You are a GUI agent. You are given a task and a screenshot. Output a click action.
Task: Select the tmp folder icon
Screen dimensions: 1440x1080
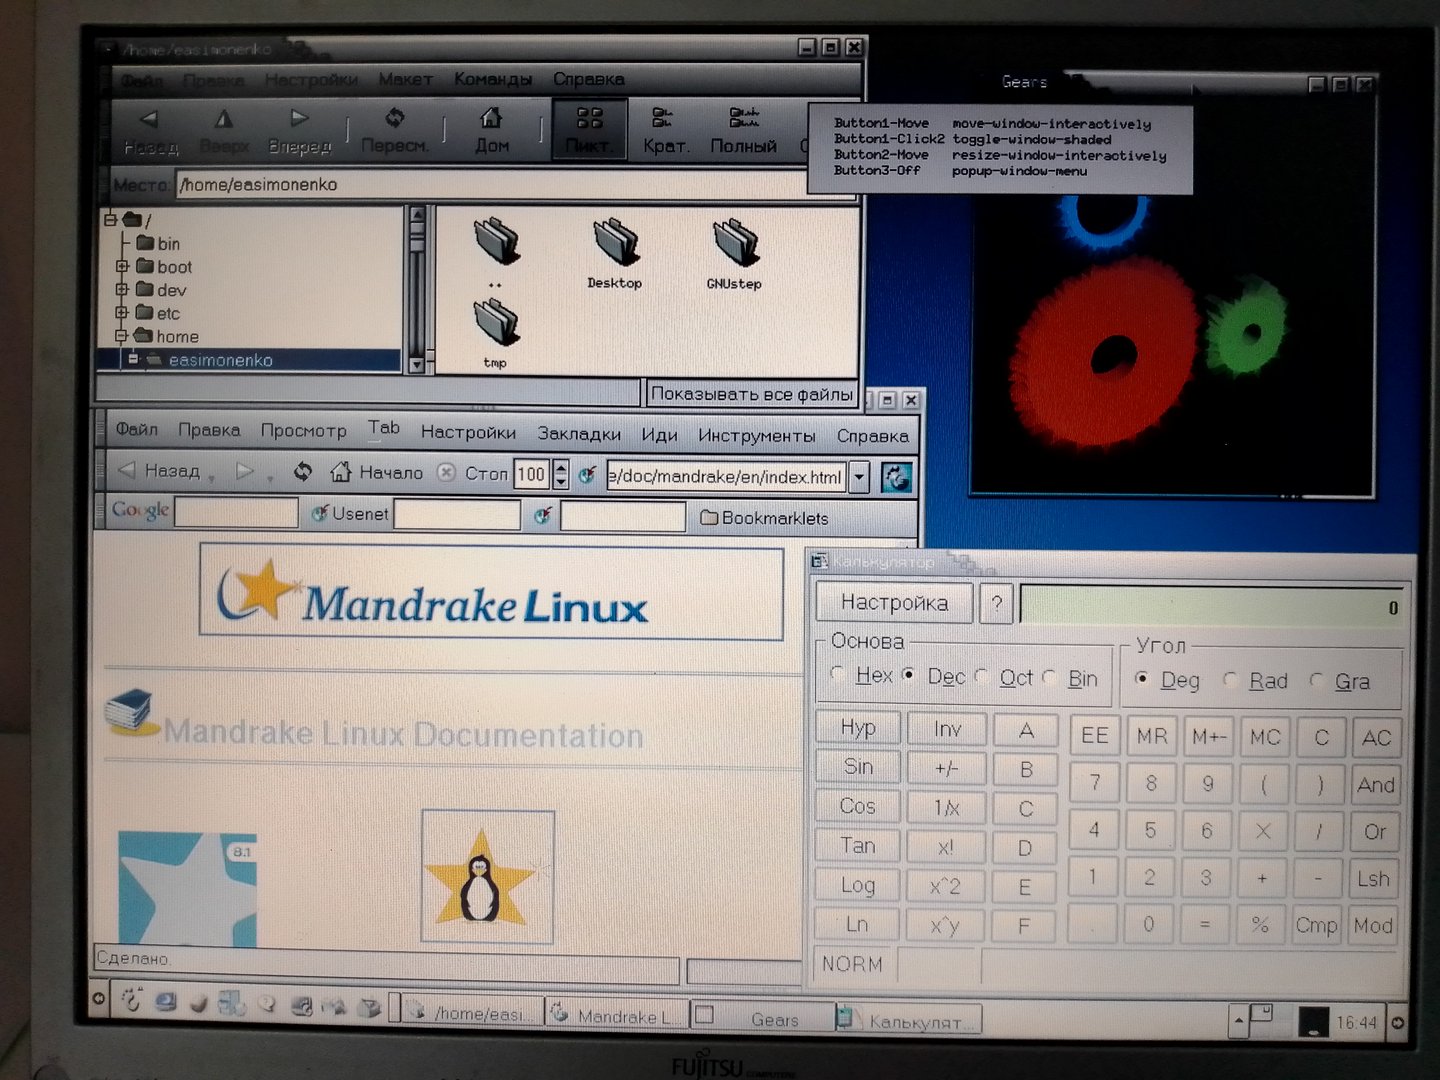tap(496, 322)
